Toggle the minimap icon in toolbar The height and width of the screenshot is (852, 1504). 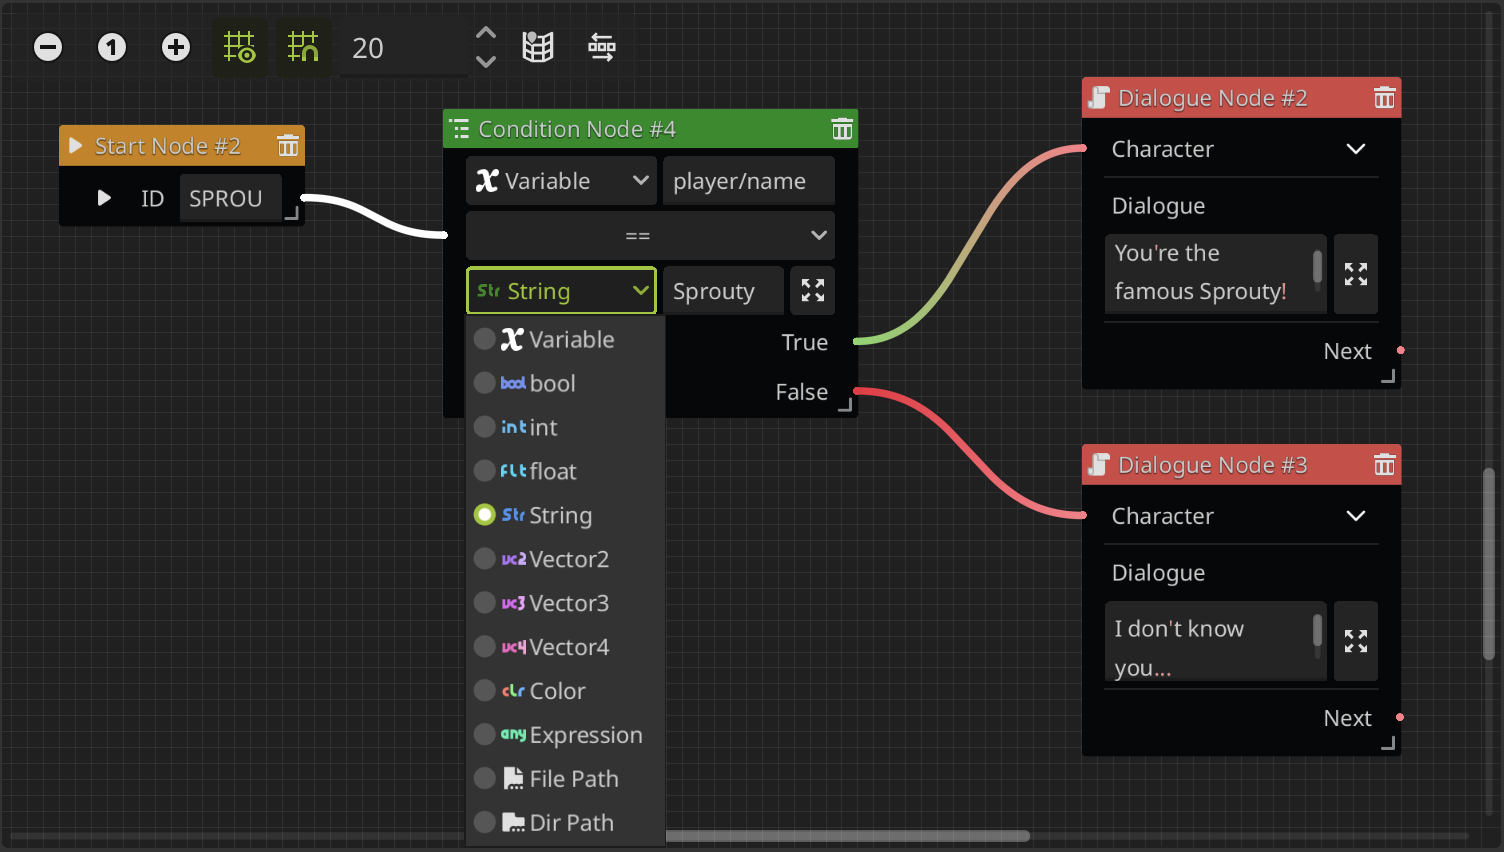[x=538, y=47]
